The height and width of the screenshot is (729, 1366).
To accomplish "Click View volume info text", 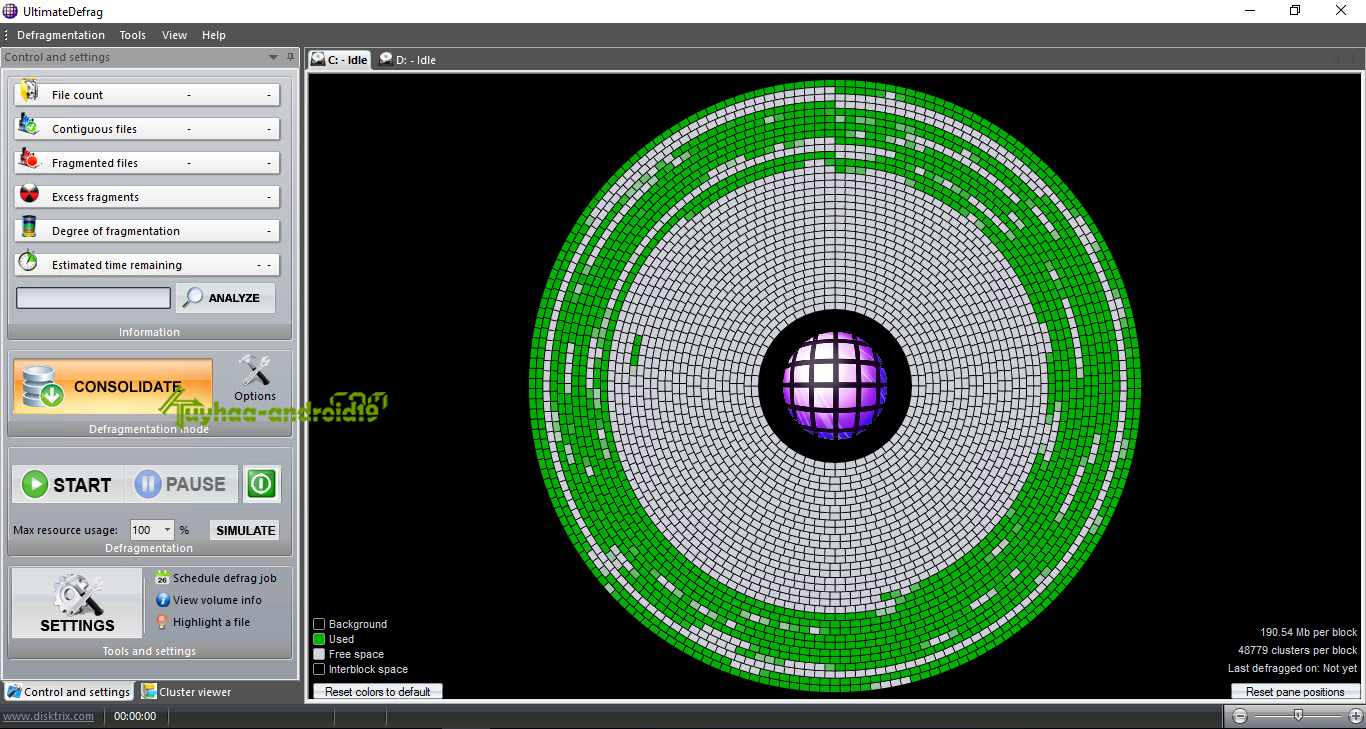I will [x=217, y=600].
